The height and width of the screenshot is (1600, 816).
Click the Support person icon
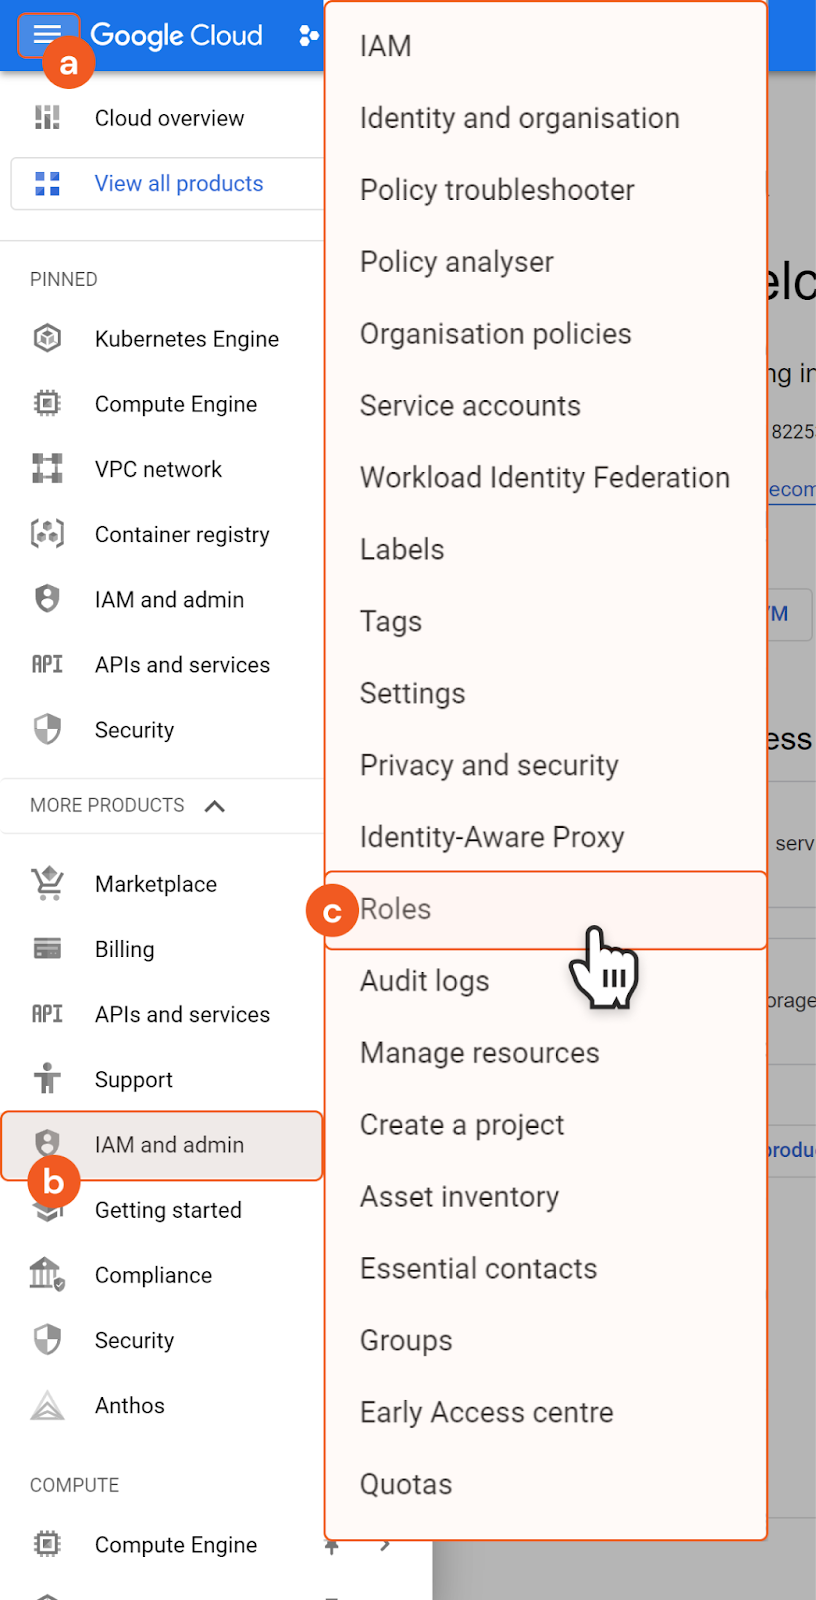coord(47,1079)
